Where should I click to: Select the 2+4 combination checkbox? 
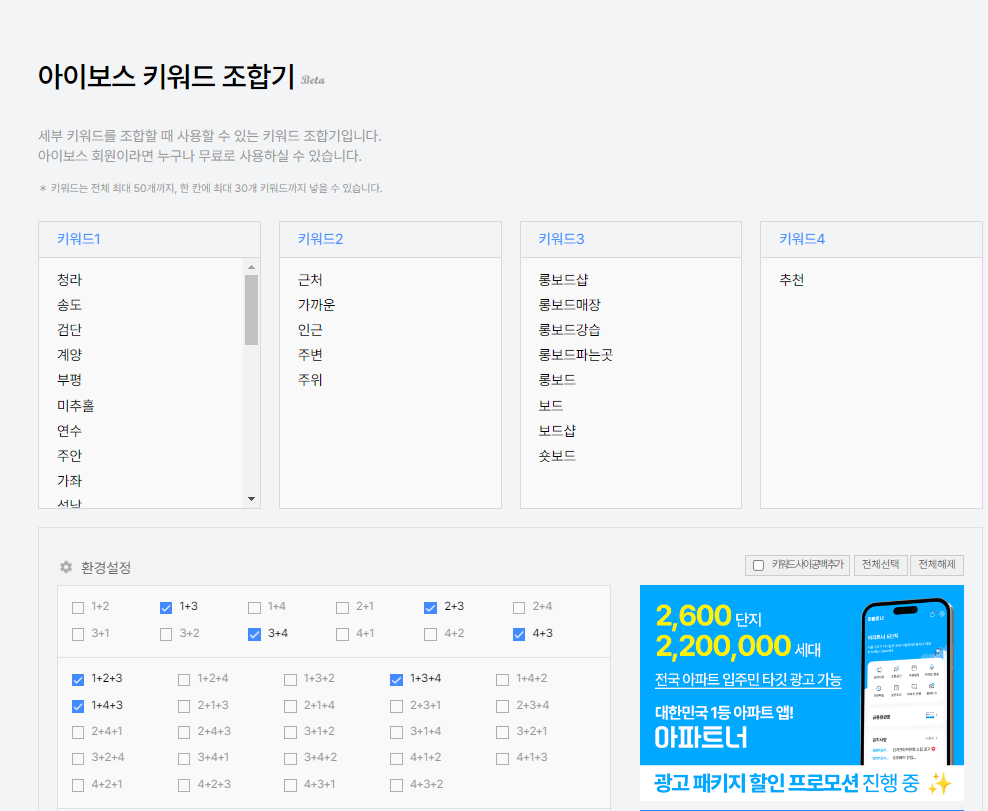point(519,607)
